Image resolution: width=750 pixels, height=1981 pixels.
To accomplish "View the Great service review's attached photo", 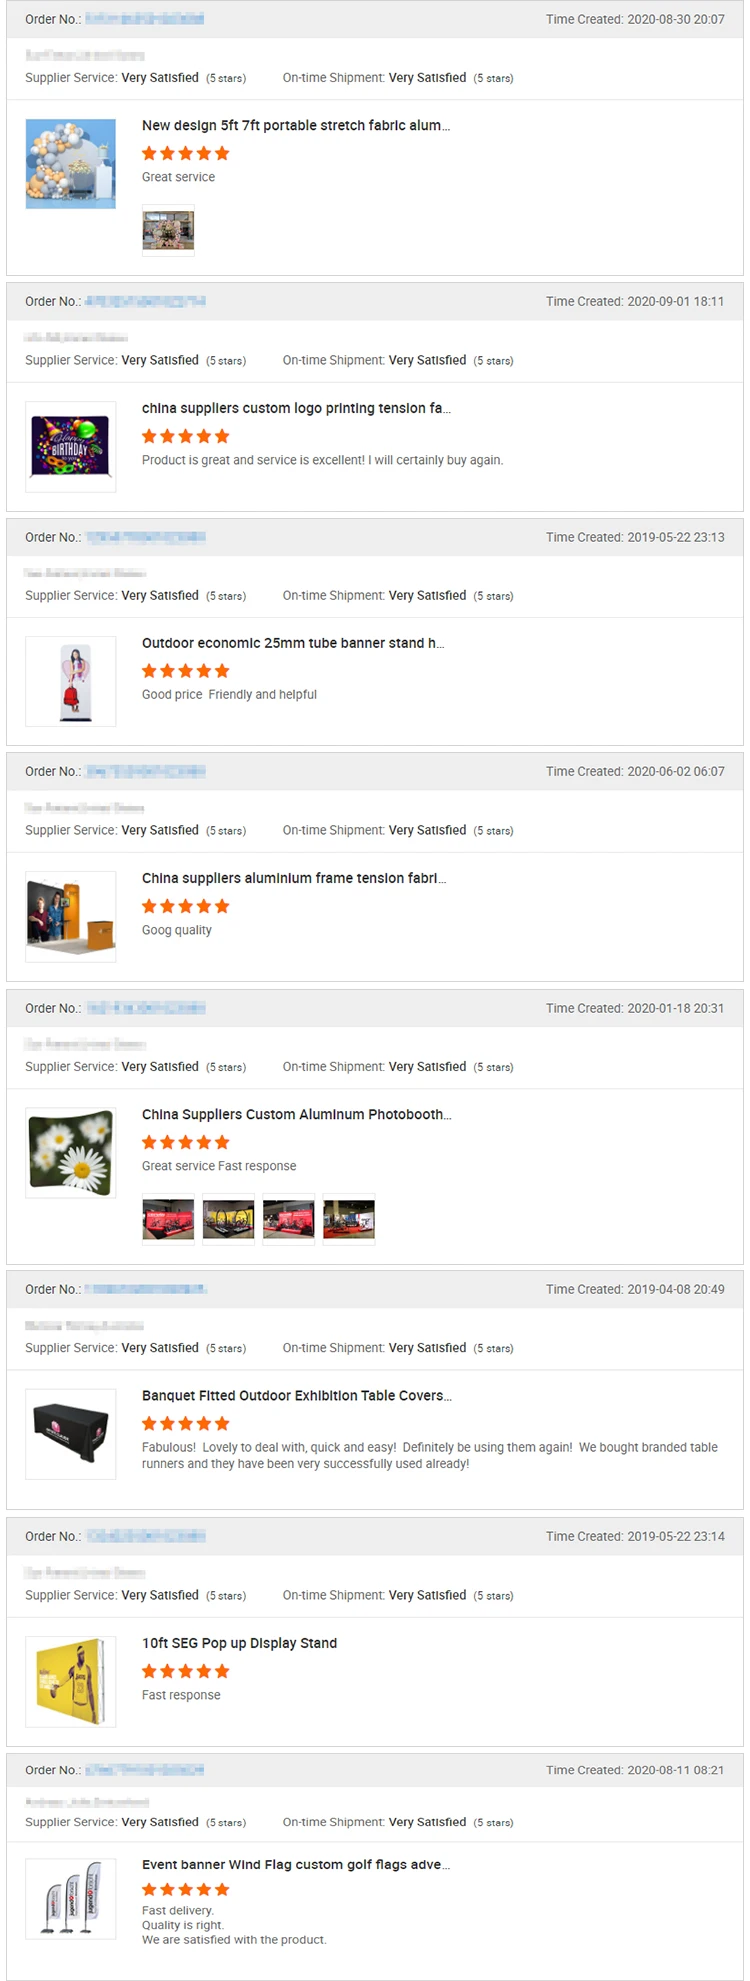I will (x=168, y=231).
